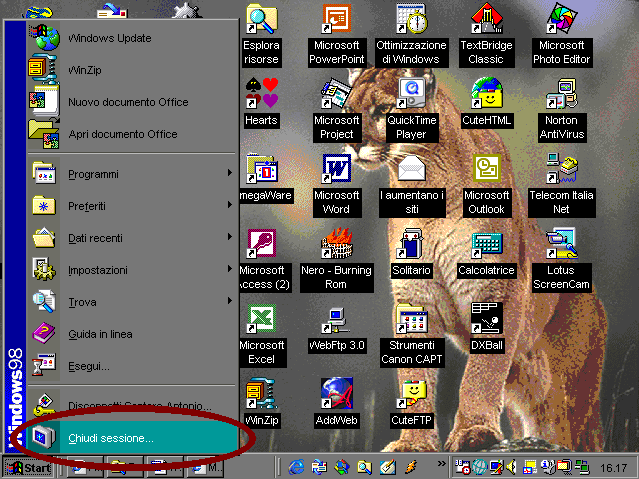Click the network computers tray icon beside the clock
This screenshot has width=639, height=479.
click(x=582, y=467)
